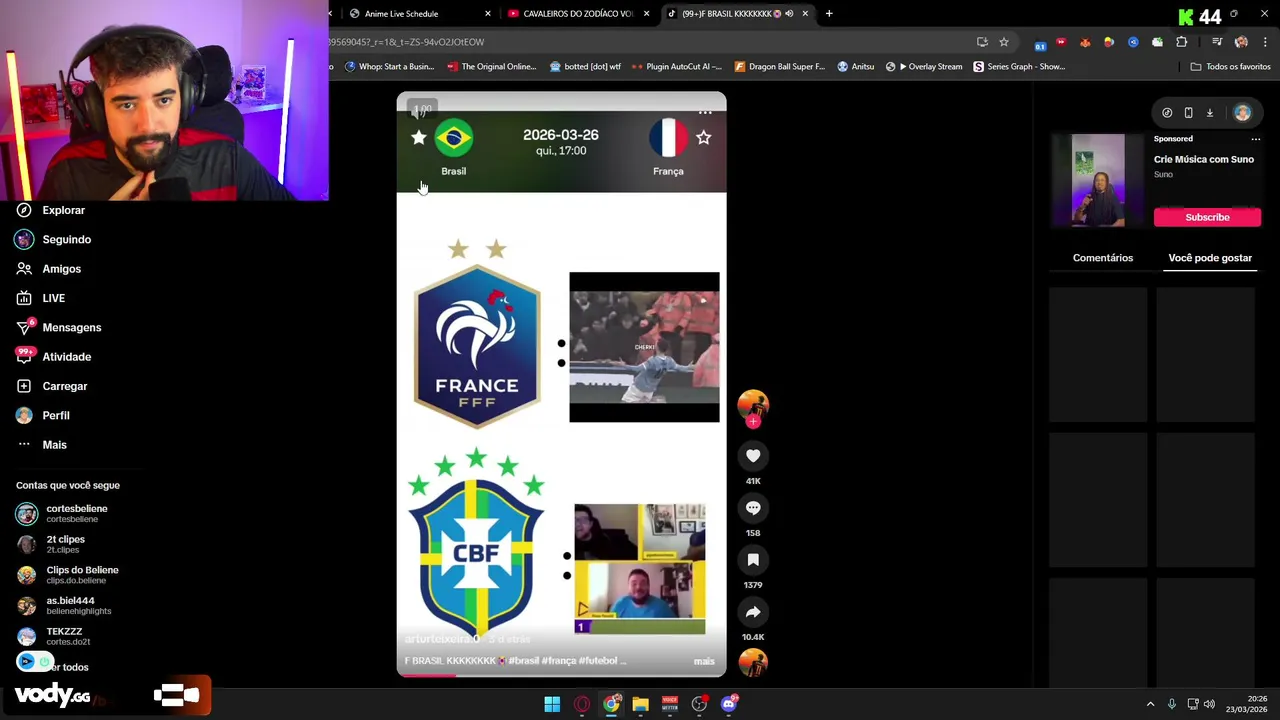Open the Suno sponsored video thumbnail
The height and width of the screenshot is (720, 1280).
click(1097, 180)
